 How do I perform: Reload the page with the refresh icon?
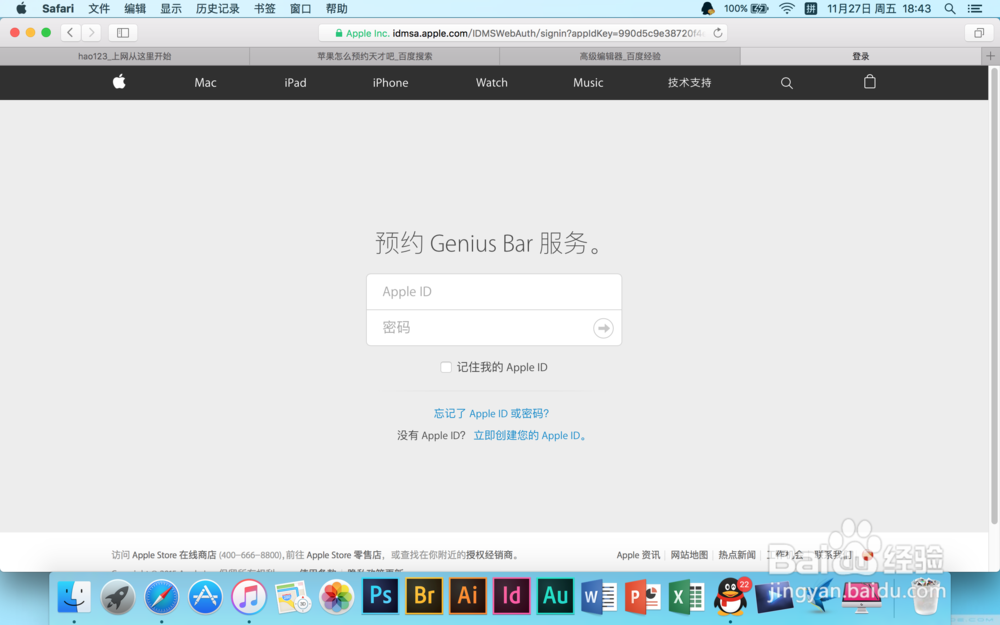[717, 33]
